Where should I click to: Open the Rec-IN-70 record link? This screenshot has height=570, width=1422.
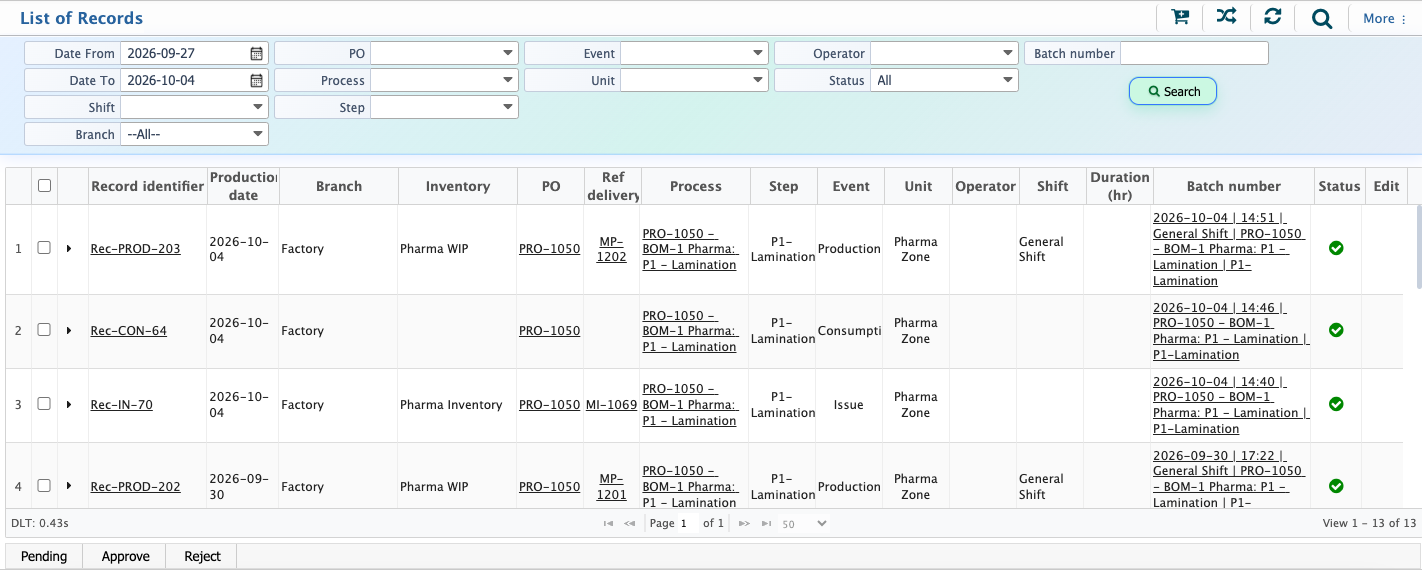click(122, 404)
